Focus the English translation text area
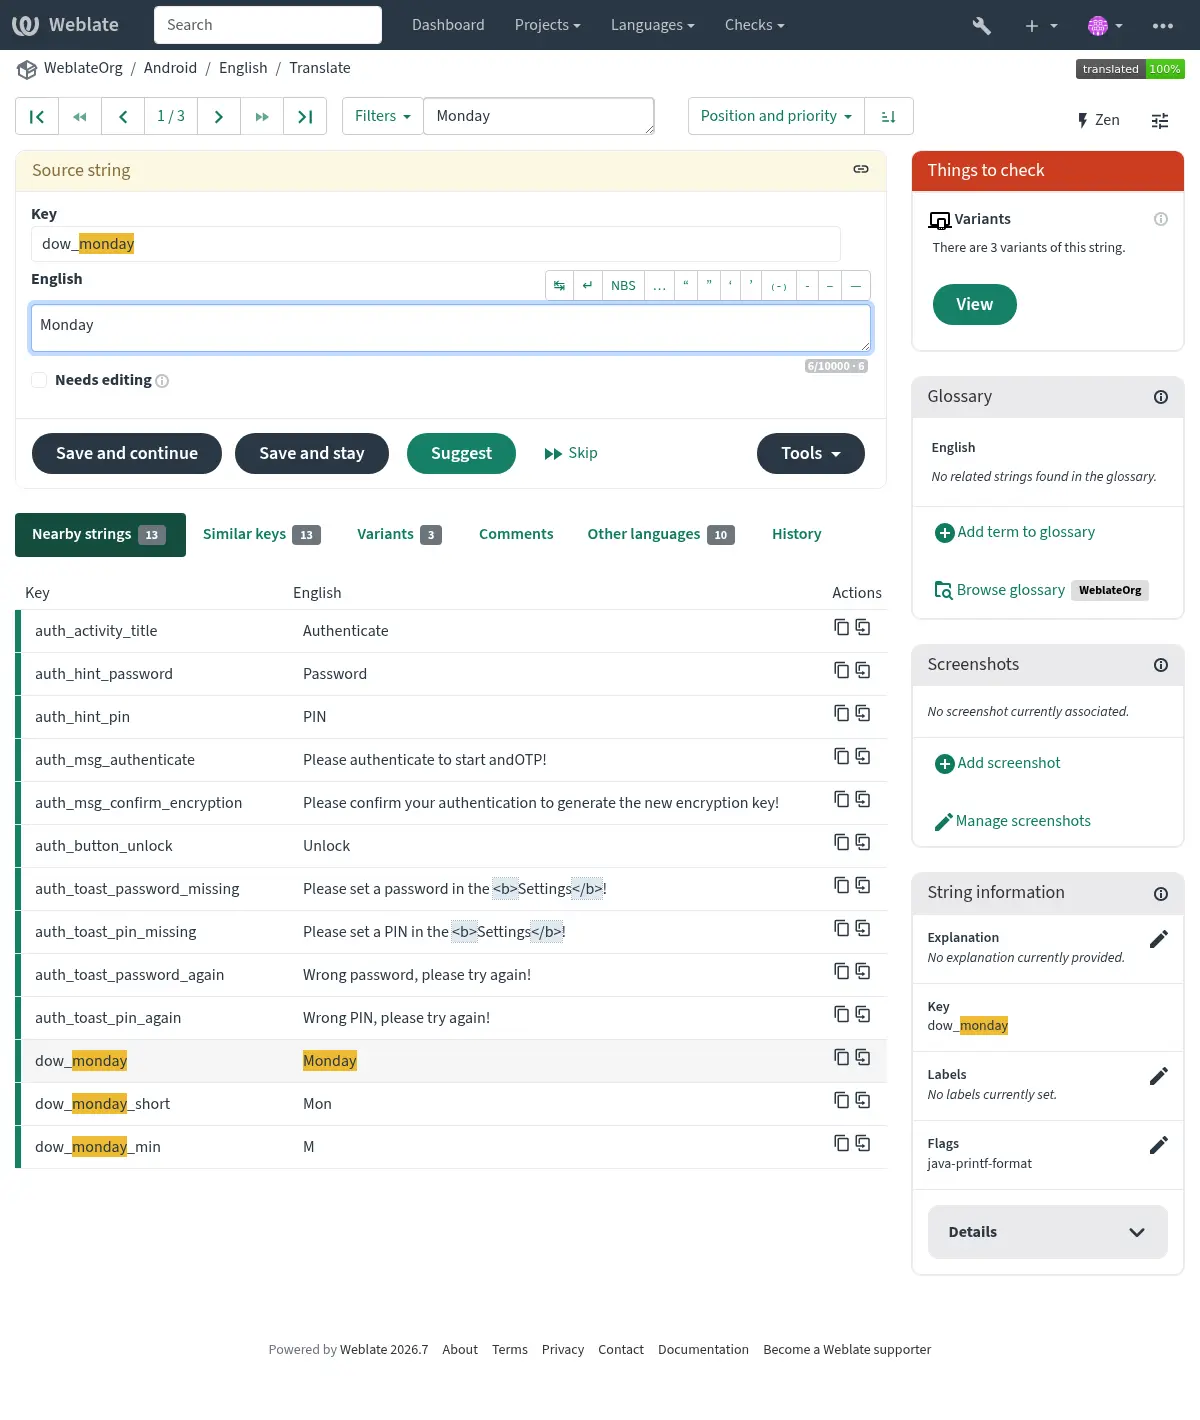Screen dimensions: 1200x1420 click(451, 328)
